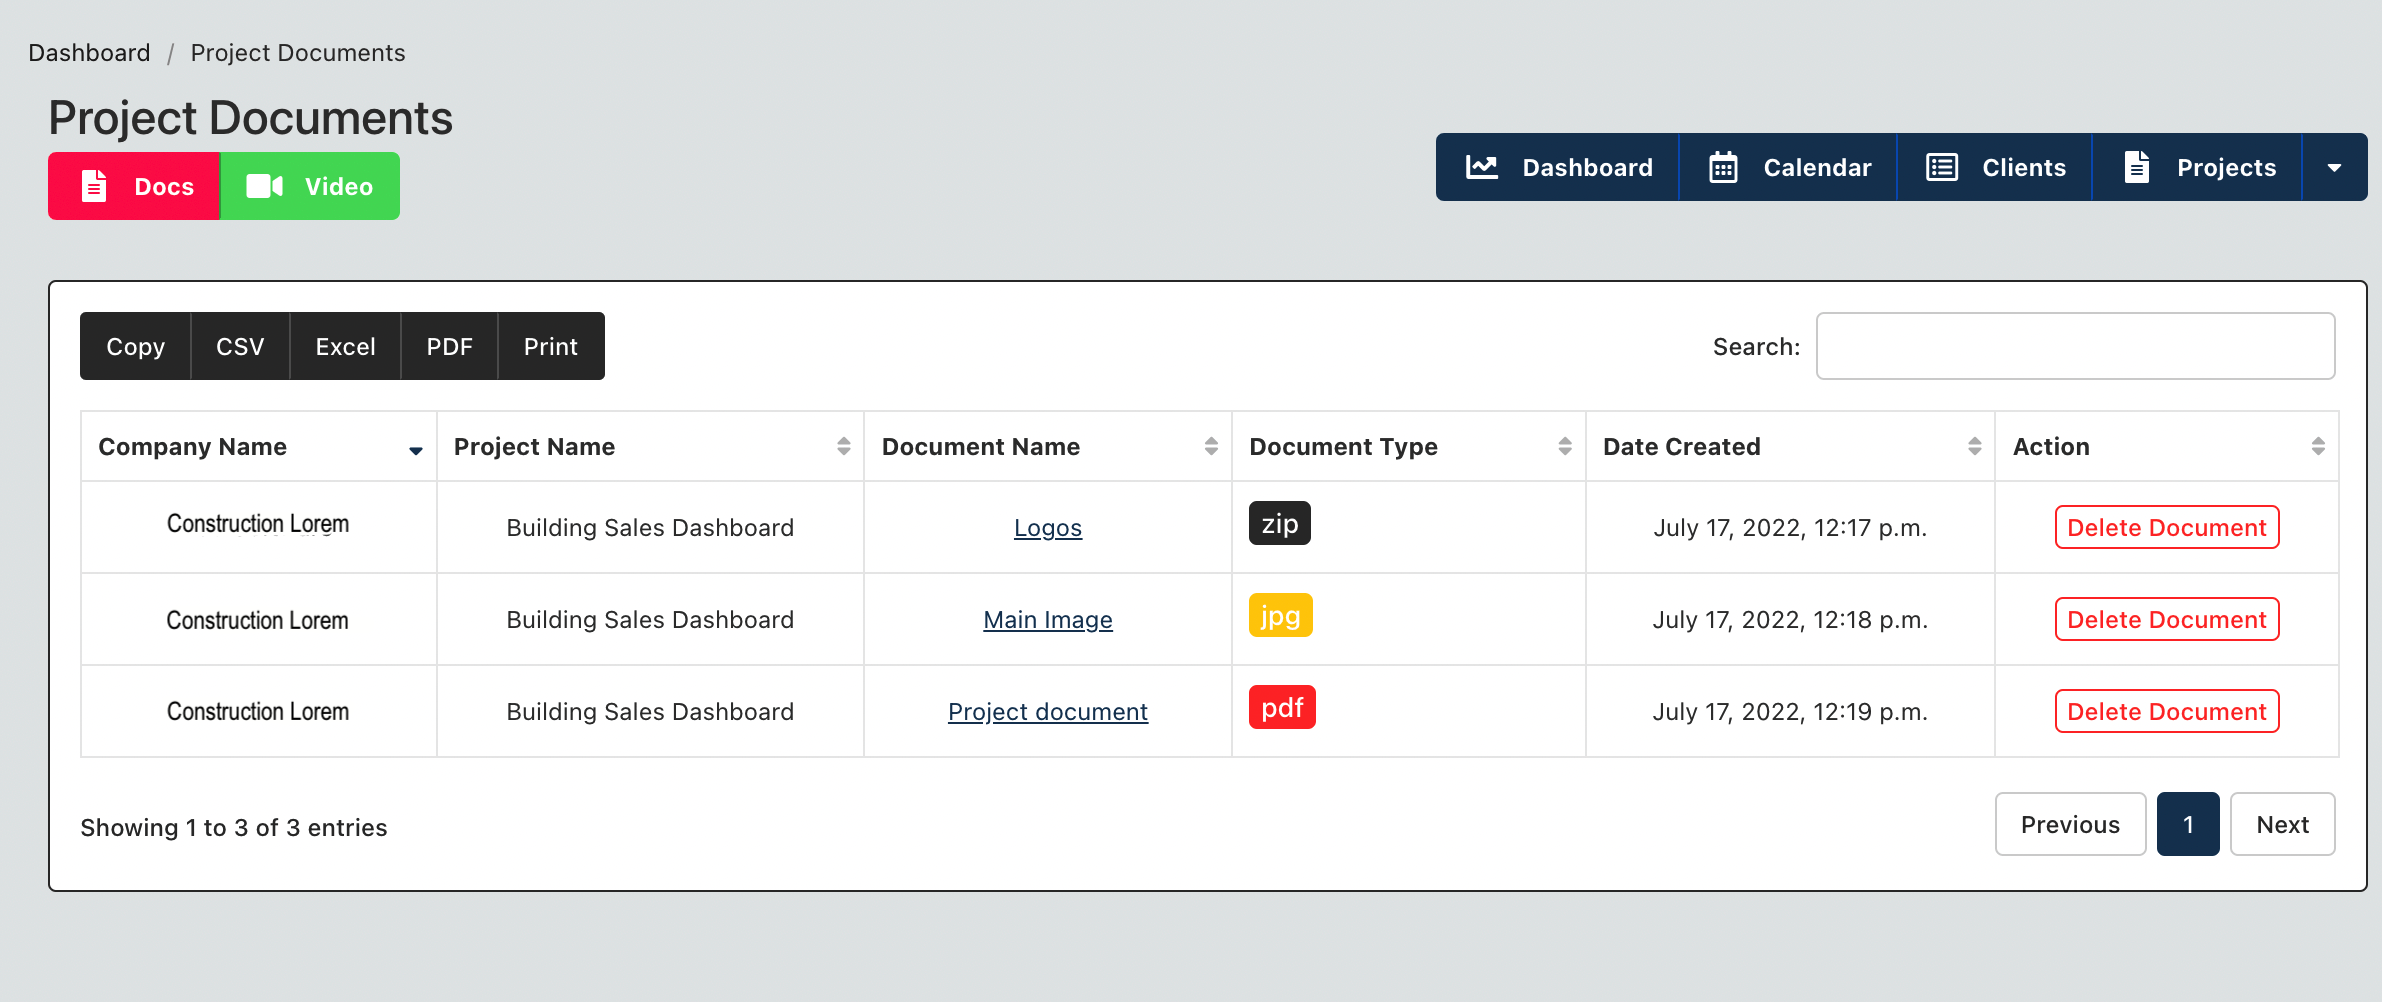
Task: Click the jpg type badge
Action: 1281,615
